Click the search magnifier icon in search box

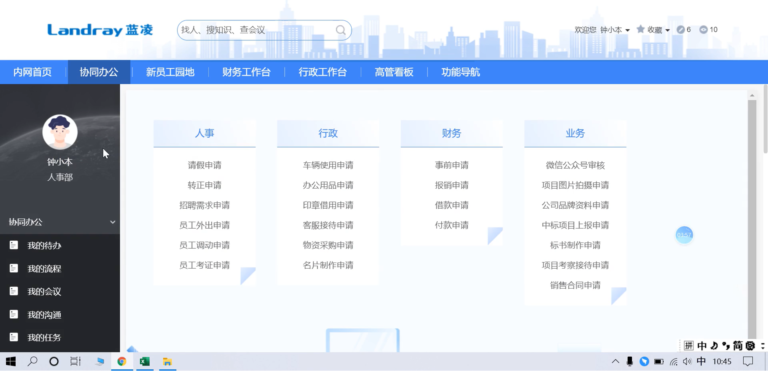[340, 30]
